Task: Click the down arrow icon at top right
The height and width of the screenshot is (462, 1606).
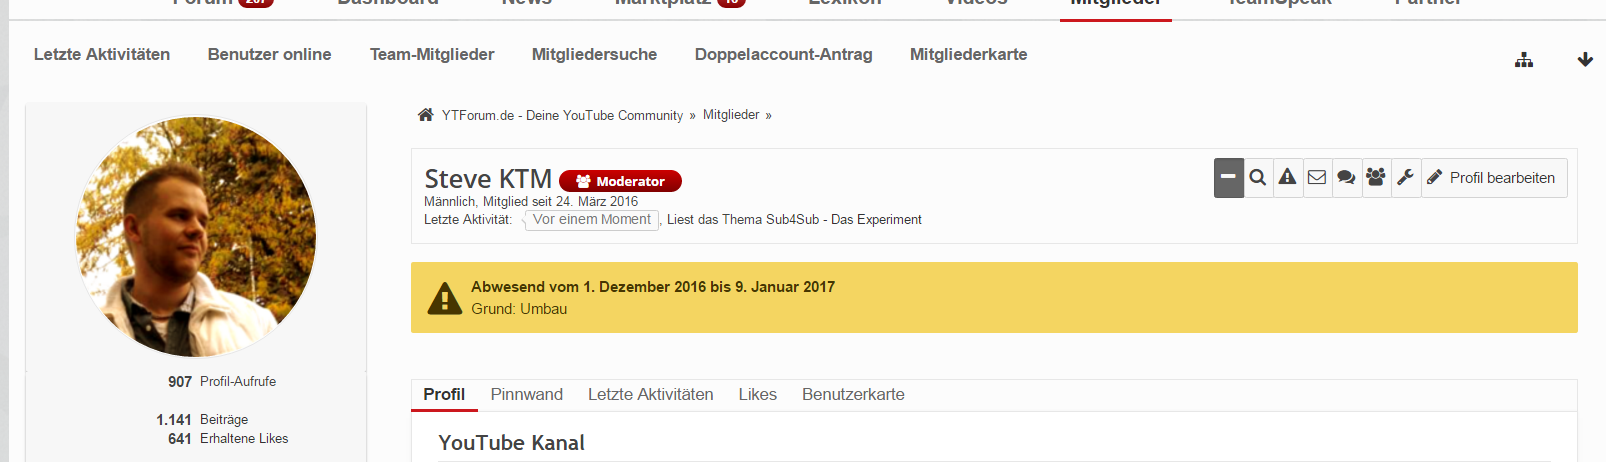Action: pyautogui.click(x=1585, y=60)
